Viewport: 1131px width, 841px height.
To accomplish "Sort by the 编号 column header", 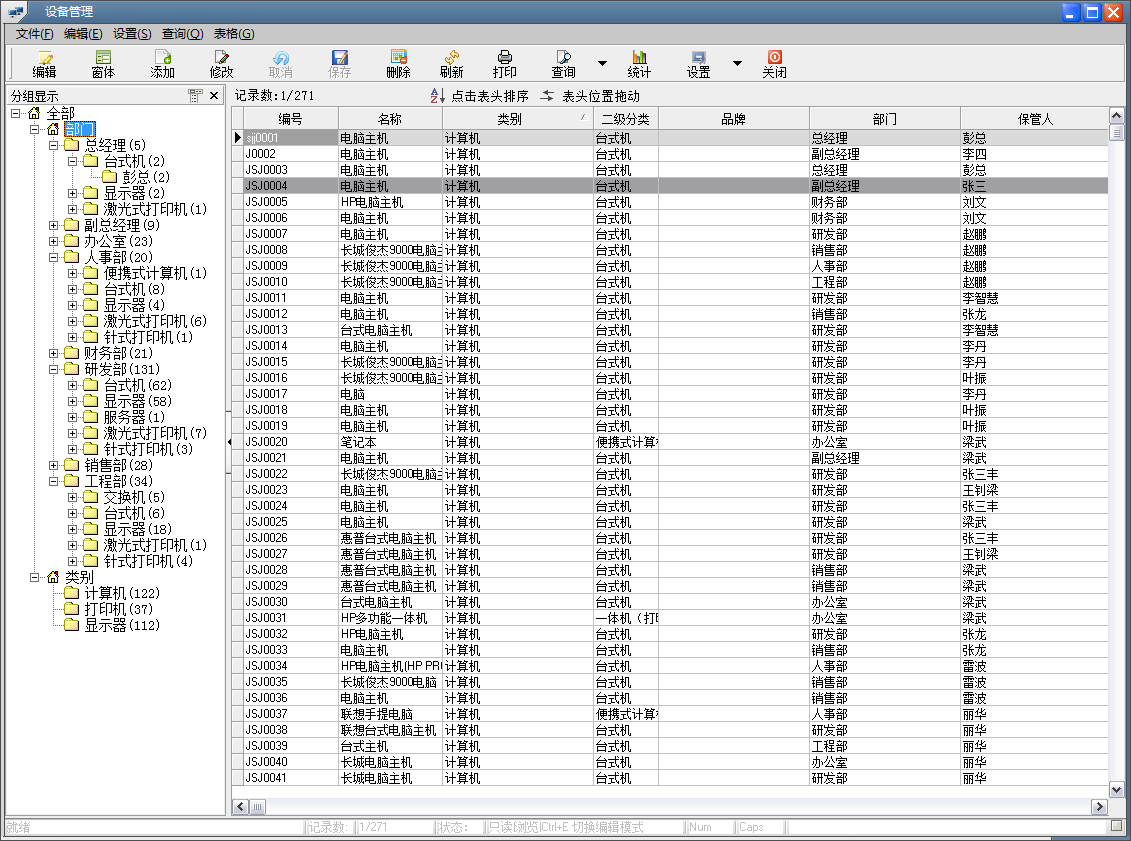I will pos(291,119).
